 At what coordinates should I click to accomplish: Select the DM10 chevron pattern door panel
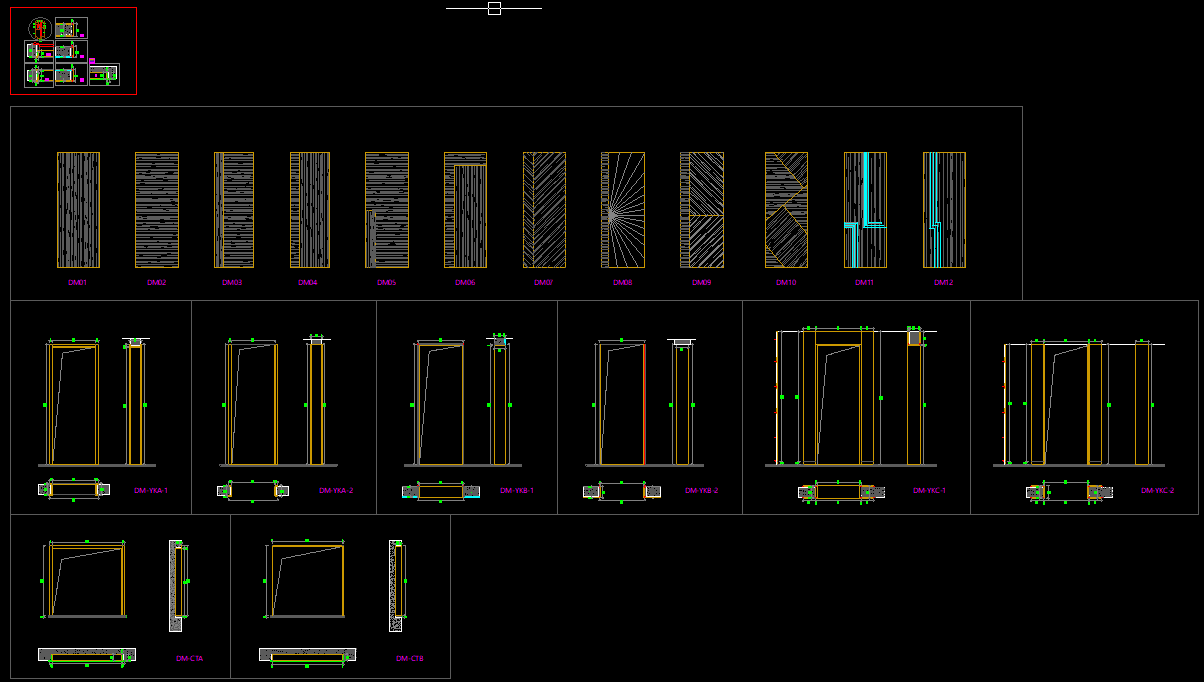pyautogui.click(x=786, y=210)
